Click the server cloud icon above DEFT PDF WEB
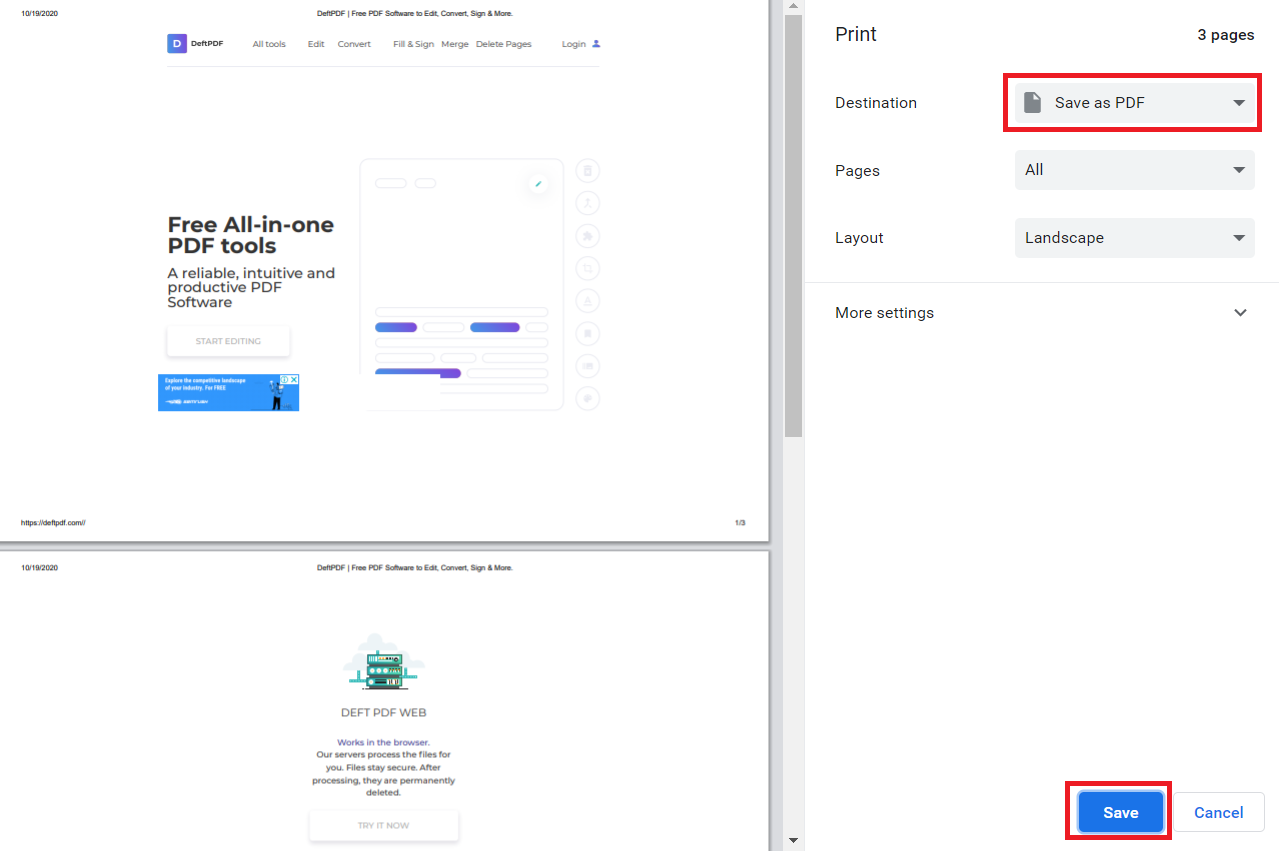1279x851 pixels. pos(384,662)
